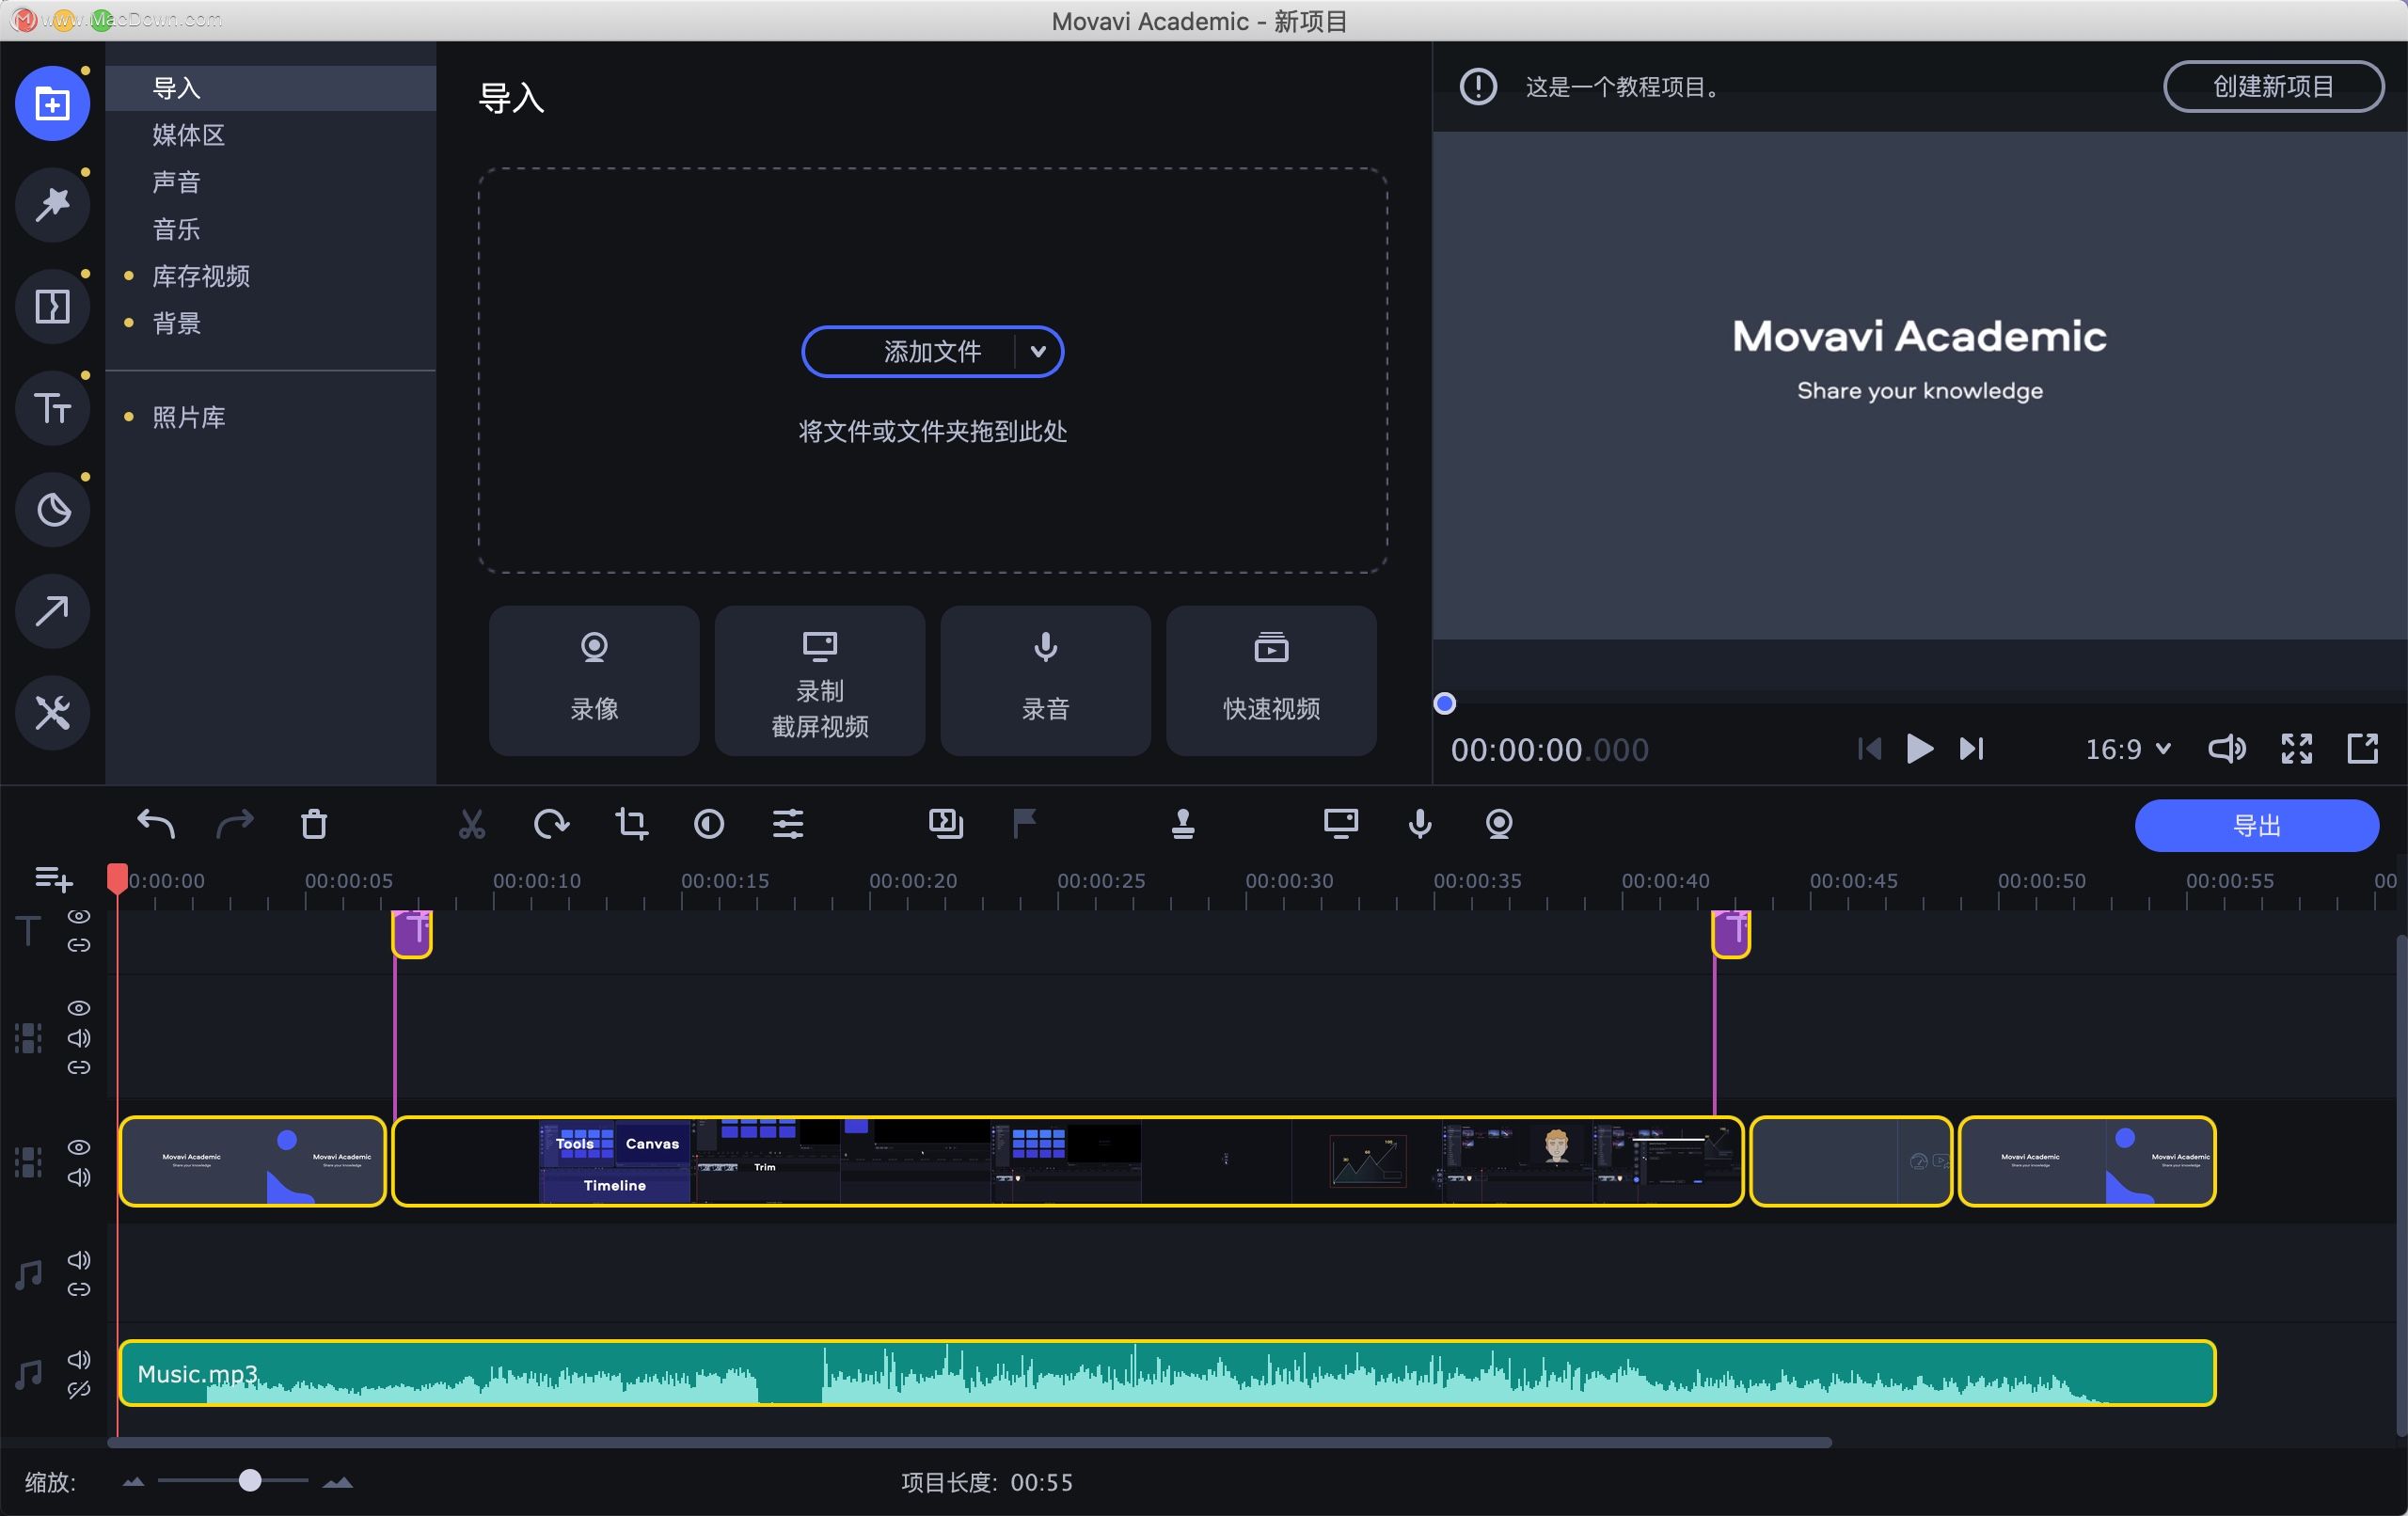
Task: Click the 录像 webcam capture card
Action: coord(594,681)
